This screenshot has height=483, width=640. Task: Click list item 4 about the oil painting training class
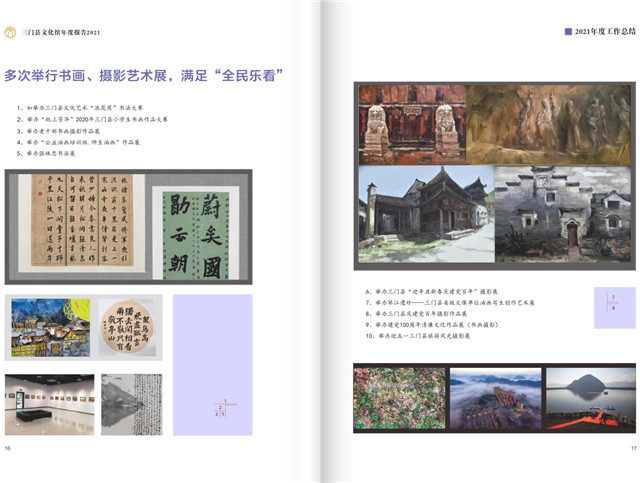click(x=78, y=142)
